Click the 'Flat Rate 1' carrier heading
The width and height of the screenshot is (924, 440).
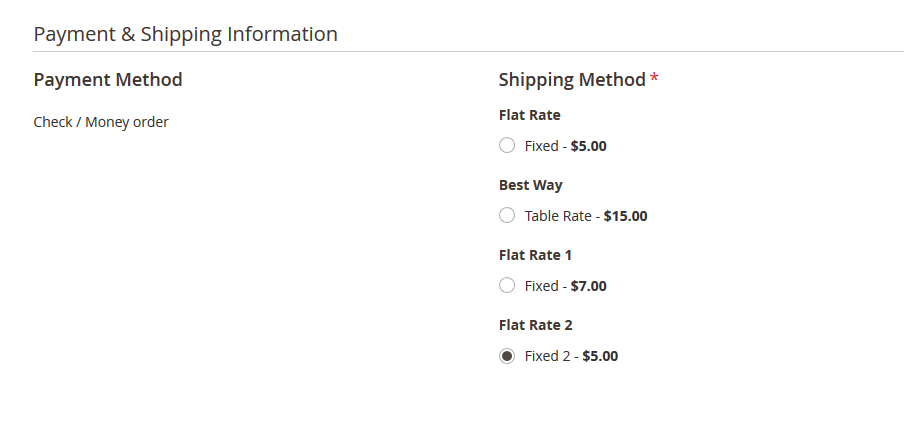535,255
